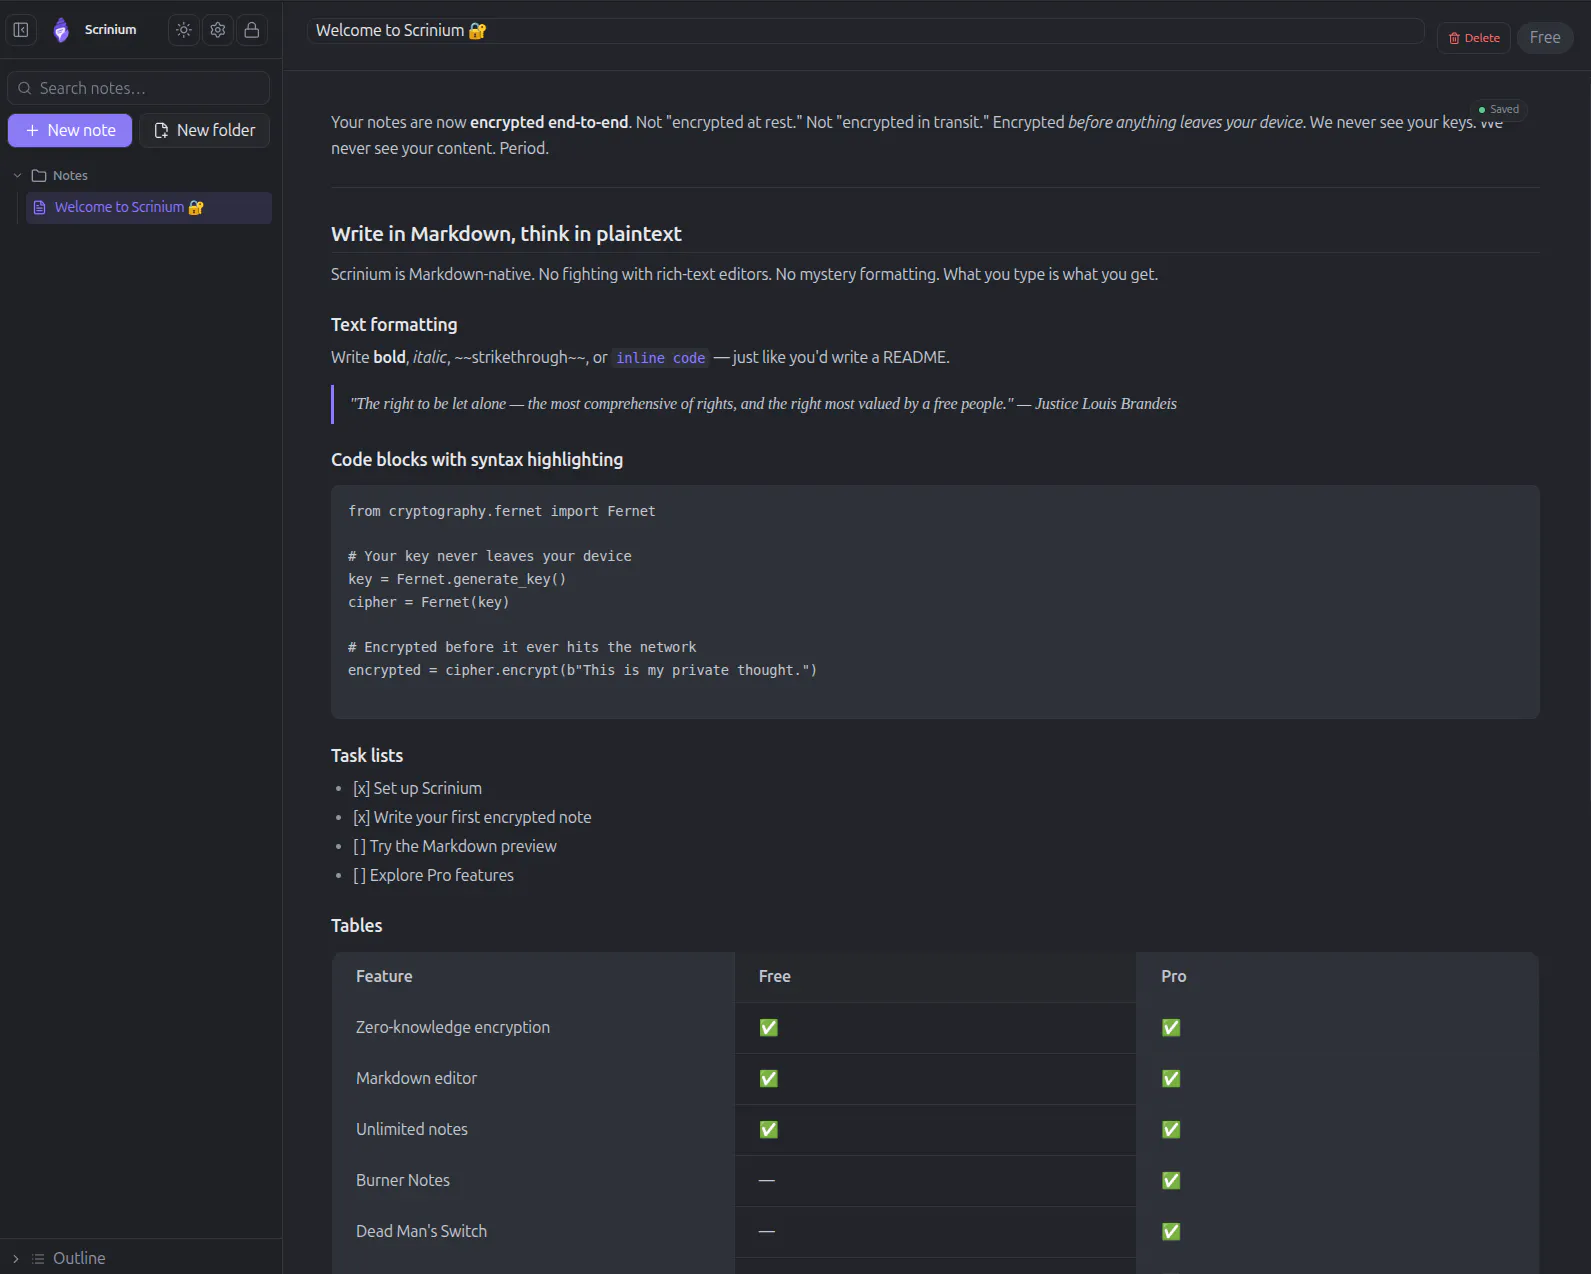
Task: Click 'Zero-knowledge encryption' table cell
Action: point(453,1027)
